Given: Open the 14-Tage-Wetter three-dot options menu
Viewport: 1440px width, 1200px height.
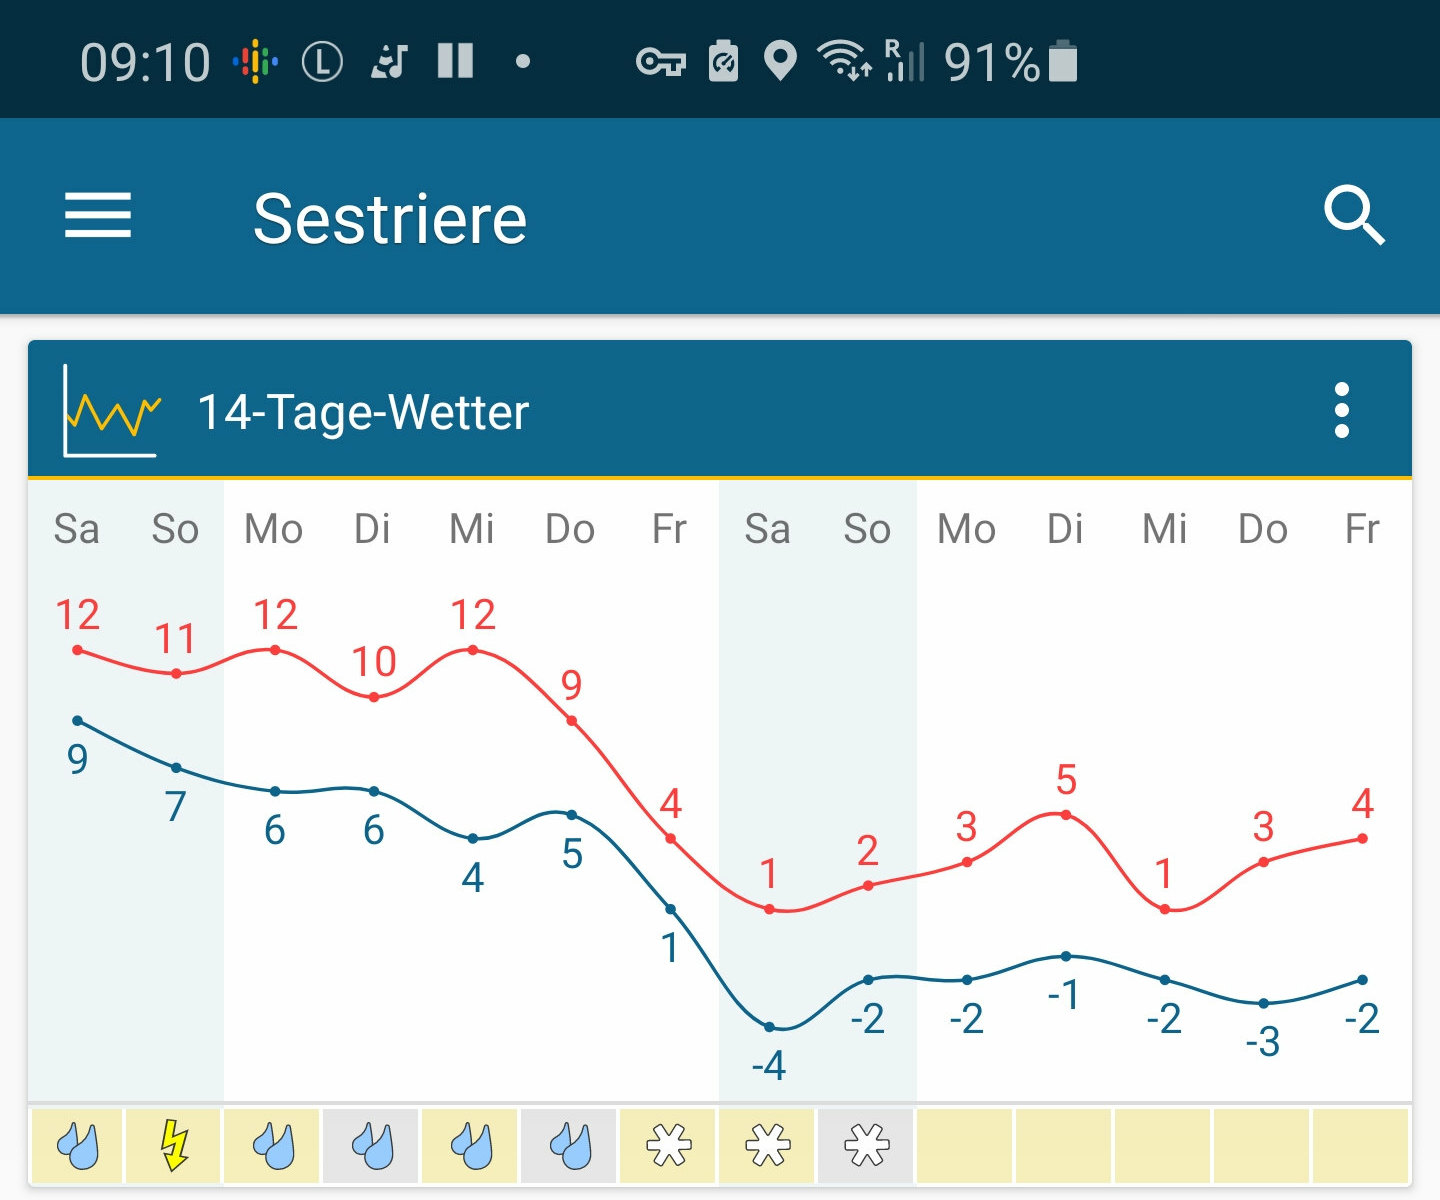Looking at the screenshot, I should tap(1342, 410).
